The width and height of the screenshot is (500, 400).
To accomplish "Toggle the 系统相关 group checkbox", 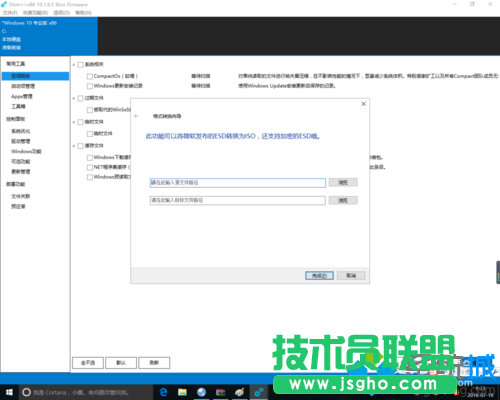I will [x=80, y=65].
